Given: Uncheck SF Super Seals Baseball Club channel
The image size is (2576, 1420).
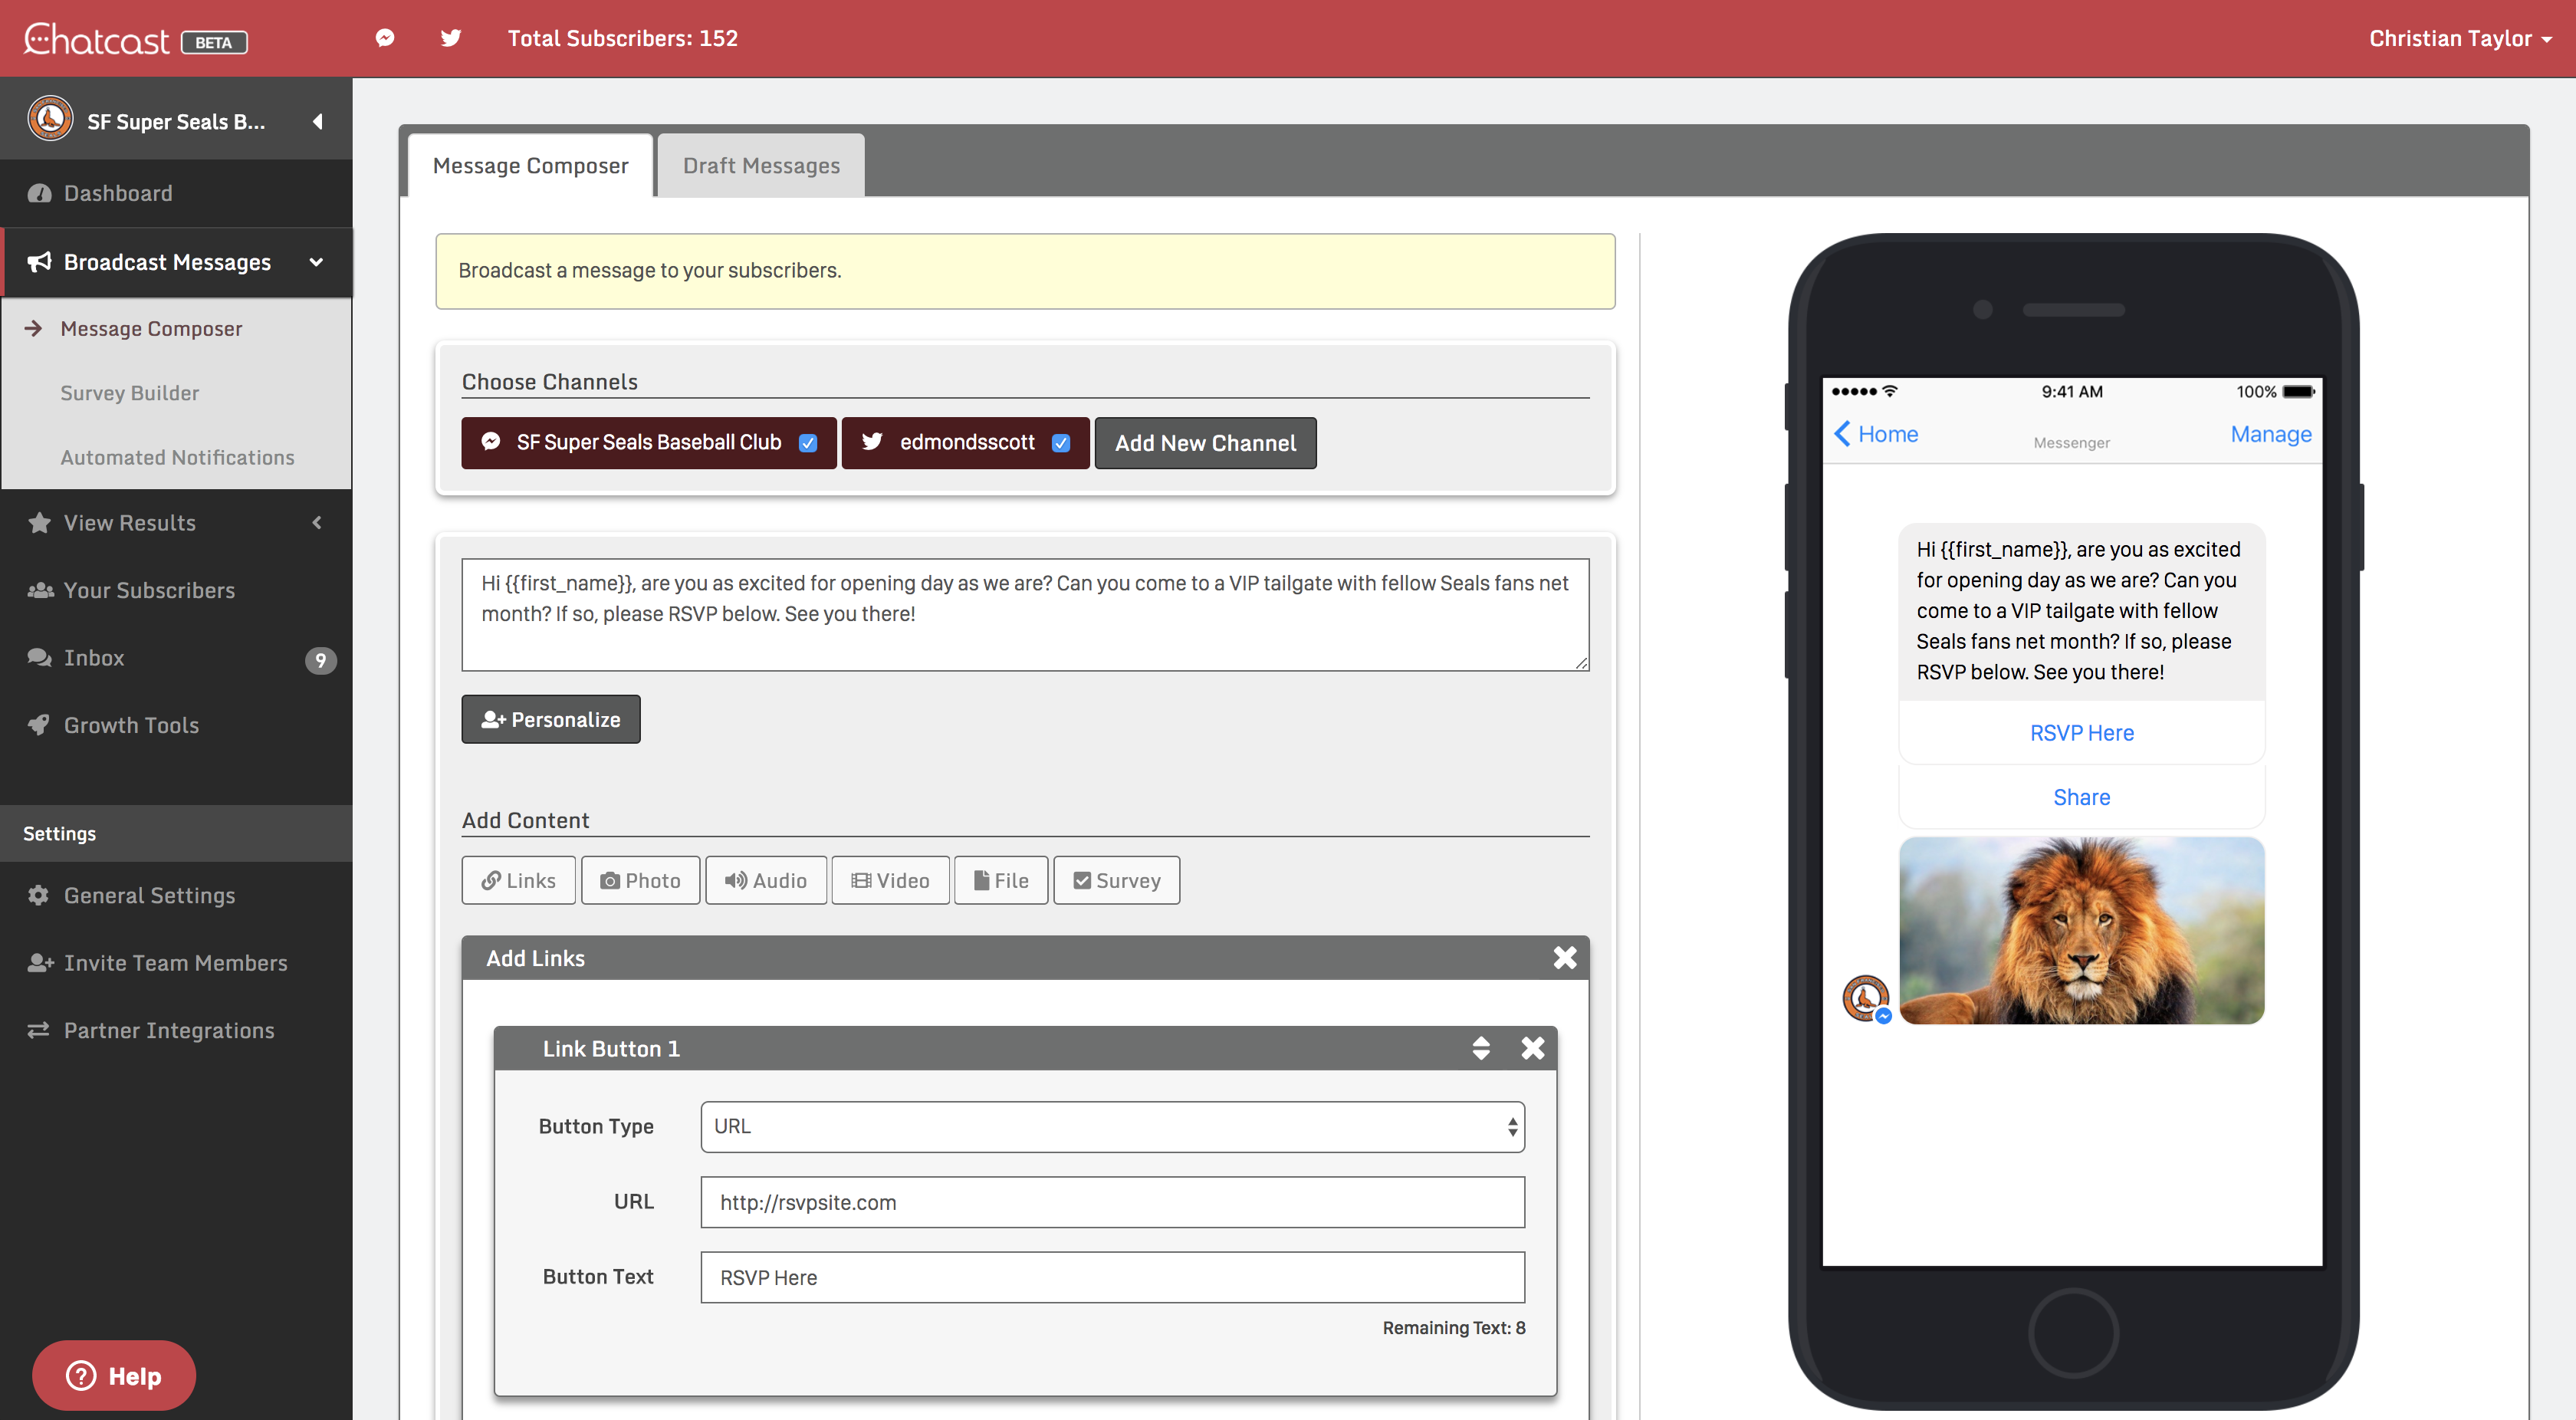Looking at the screenshot, I should click(x=808, y=443).
